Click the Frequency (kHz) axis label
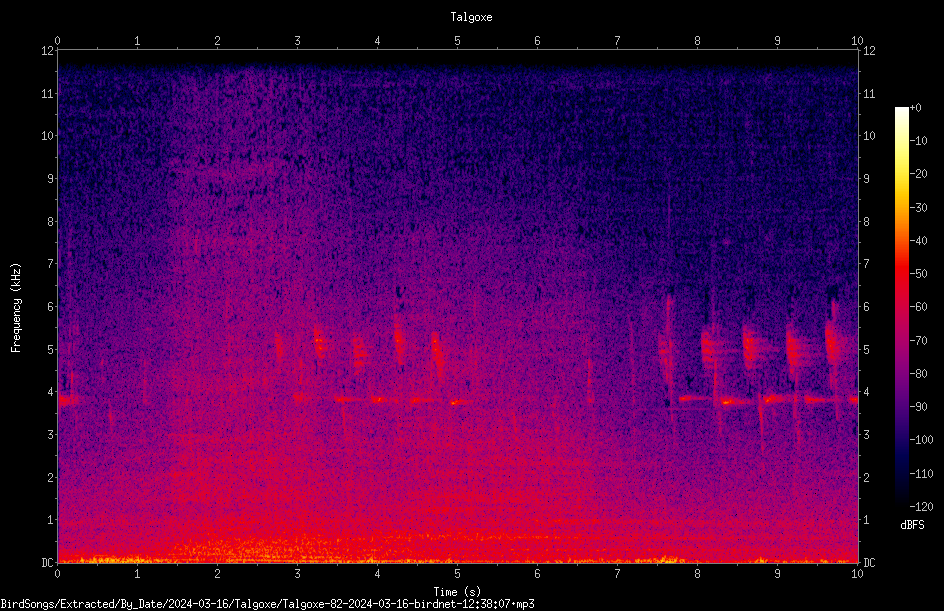The height and width of the screenshot is (611, 944). (x=16, y=308)
